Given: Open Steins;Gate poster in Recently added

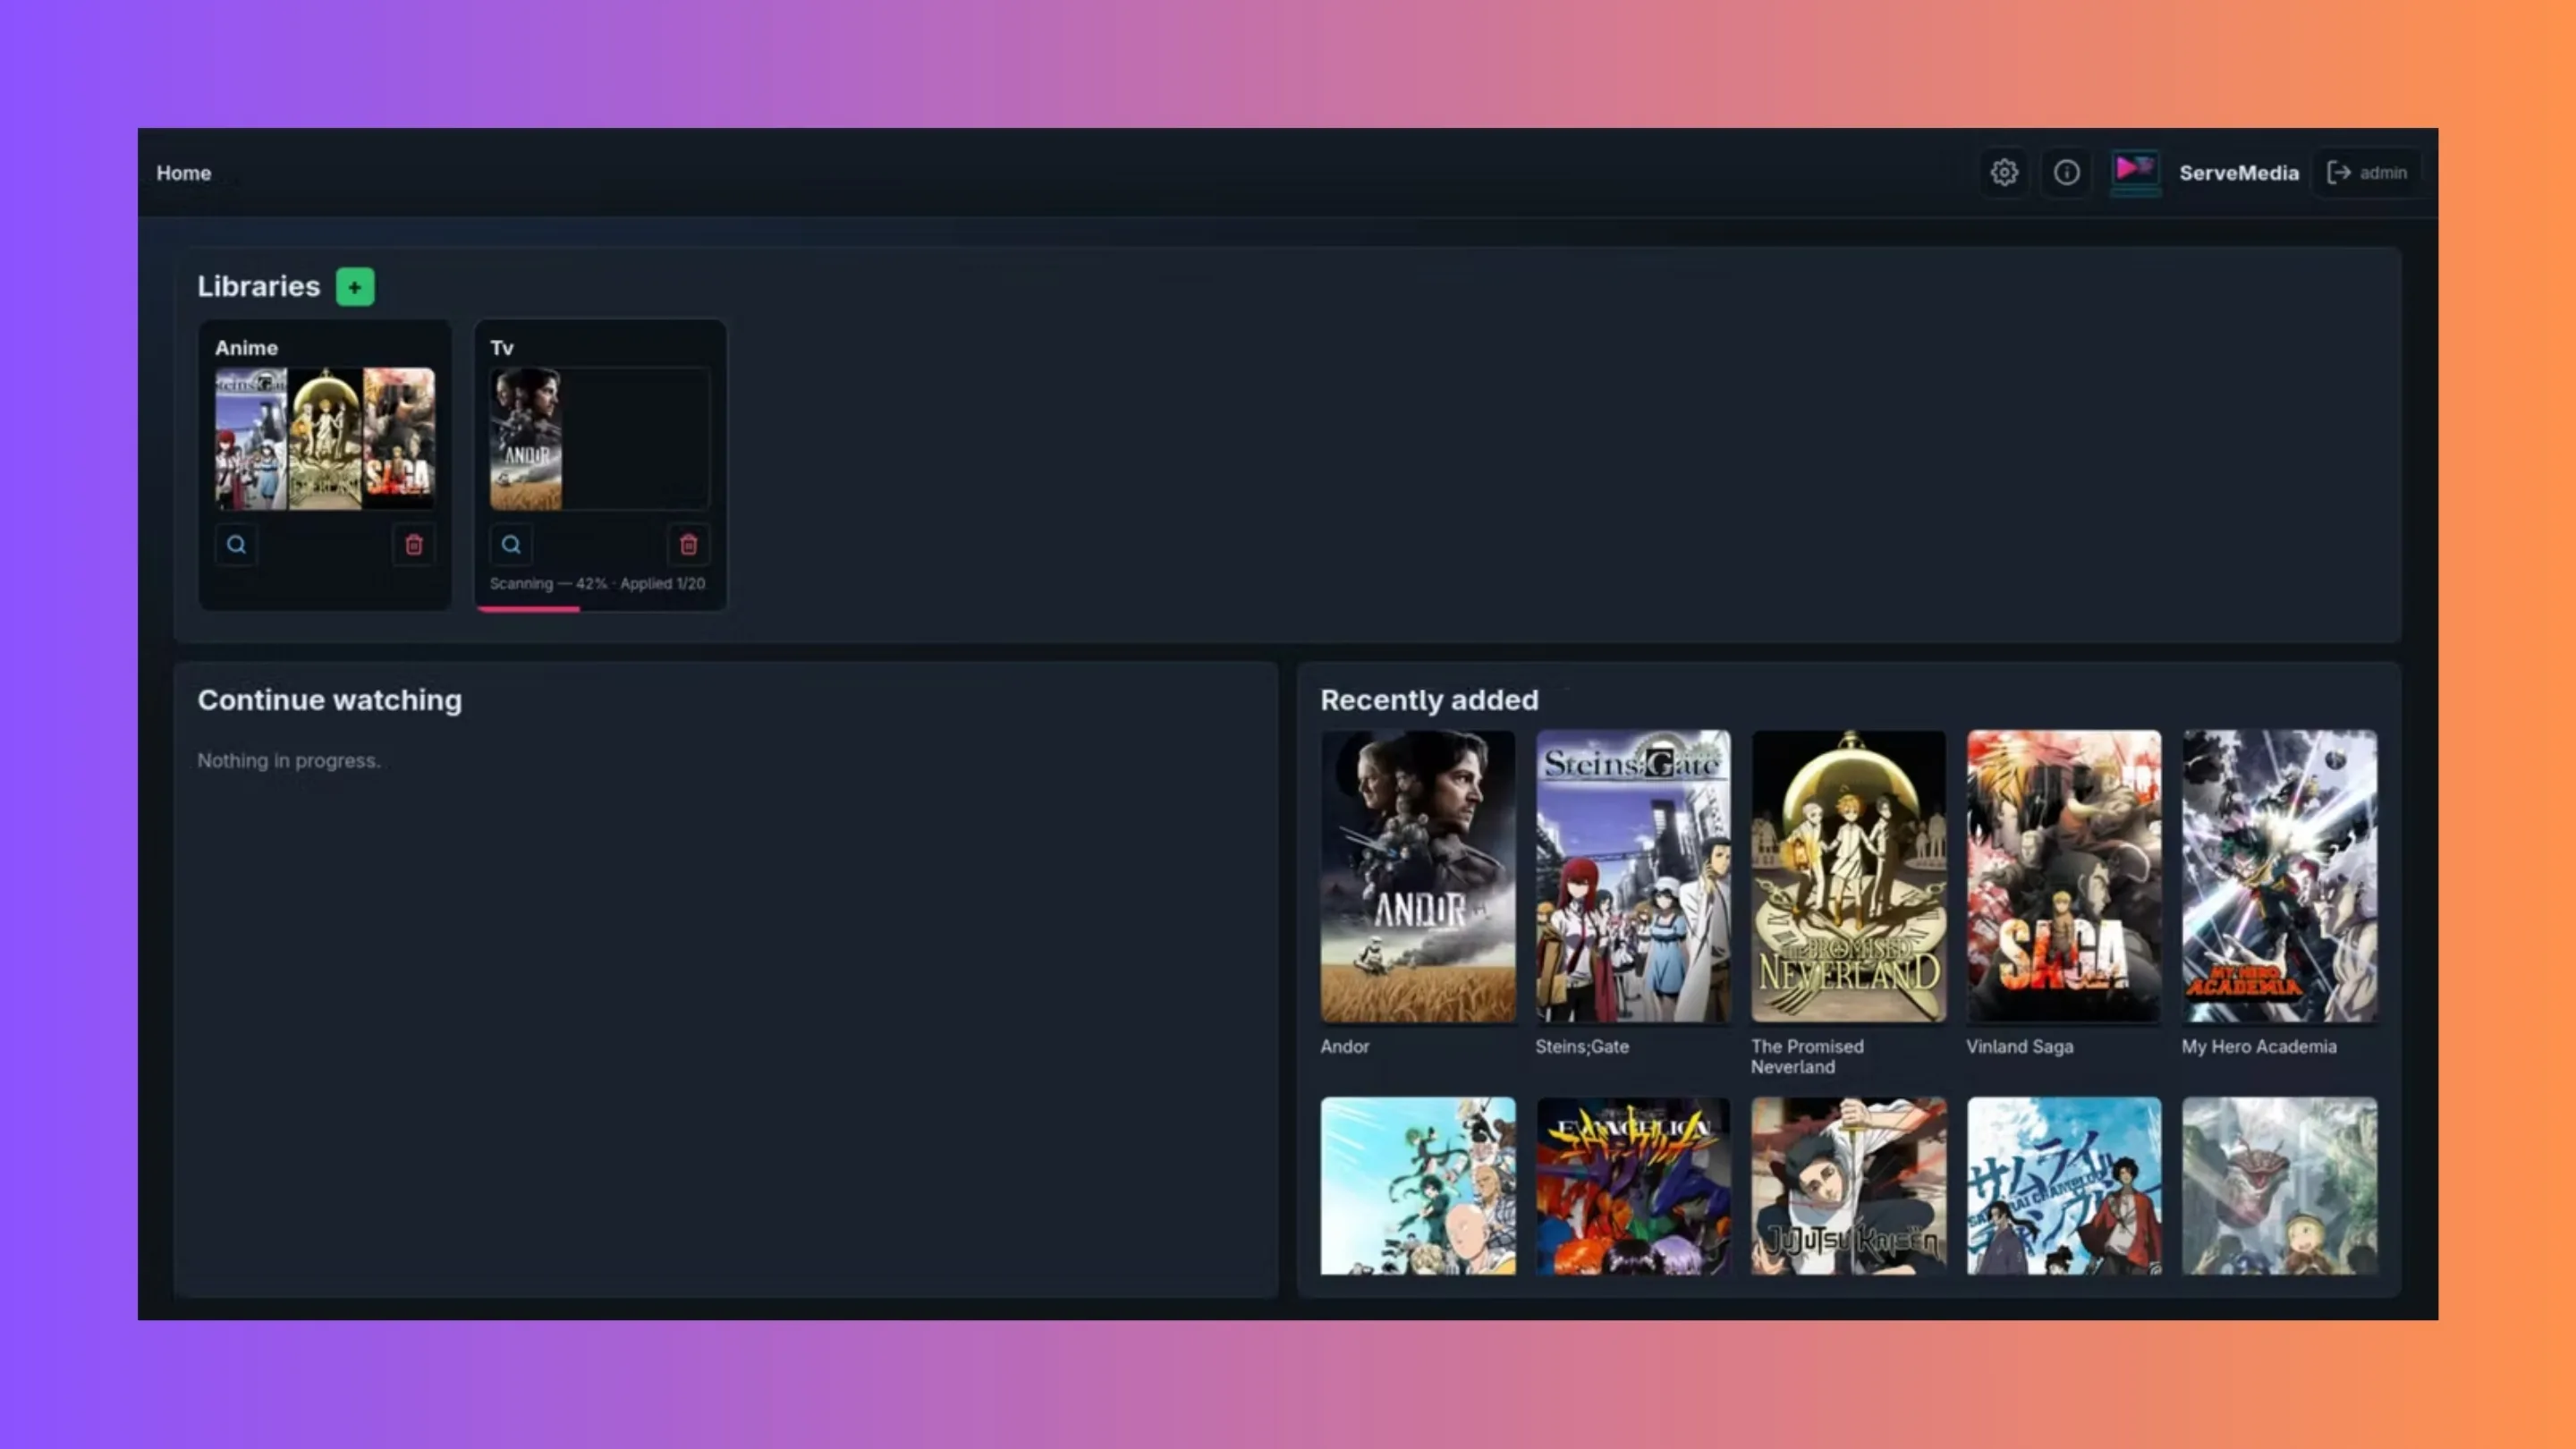Looking at the screenshot, I should coord(1633,876).
